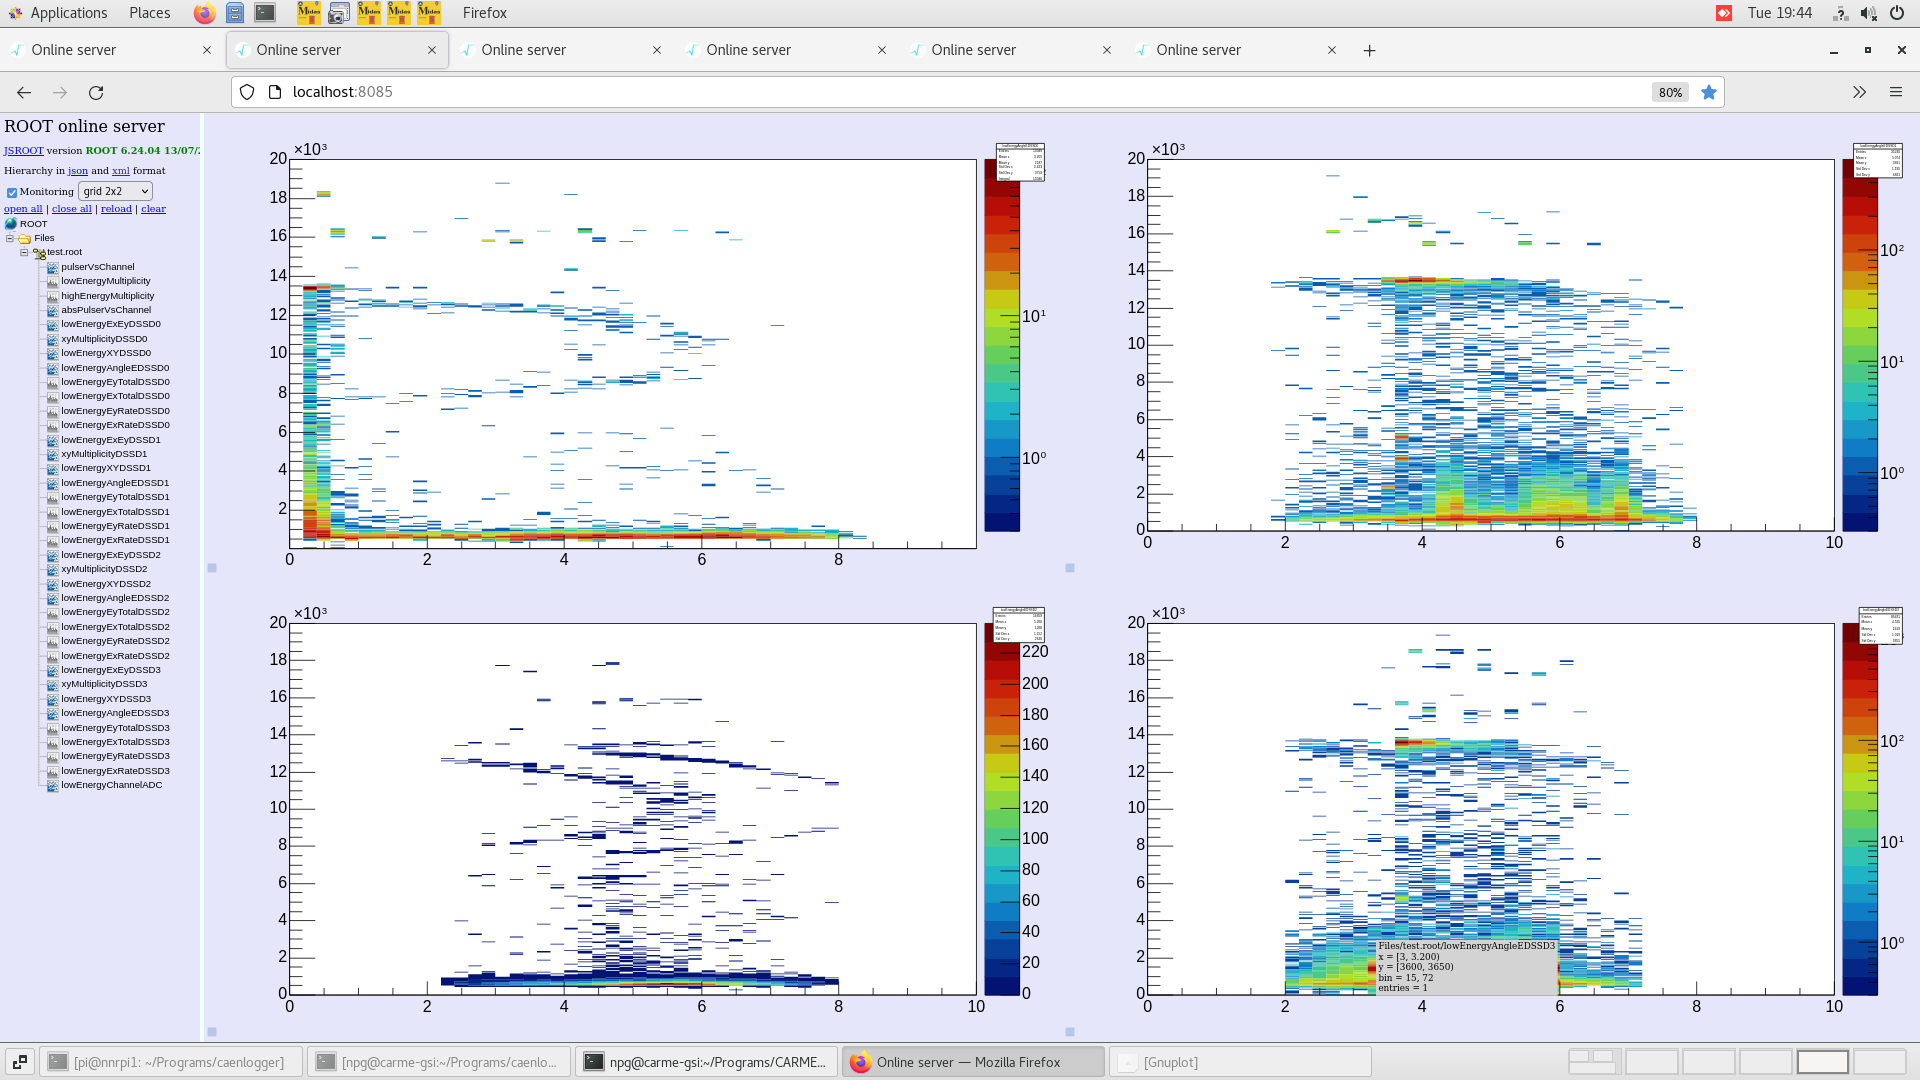Click the 'json' hierarchy link
Viewport: 1920px width, 1080px height.
(77, 171)
